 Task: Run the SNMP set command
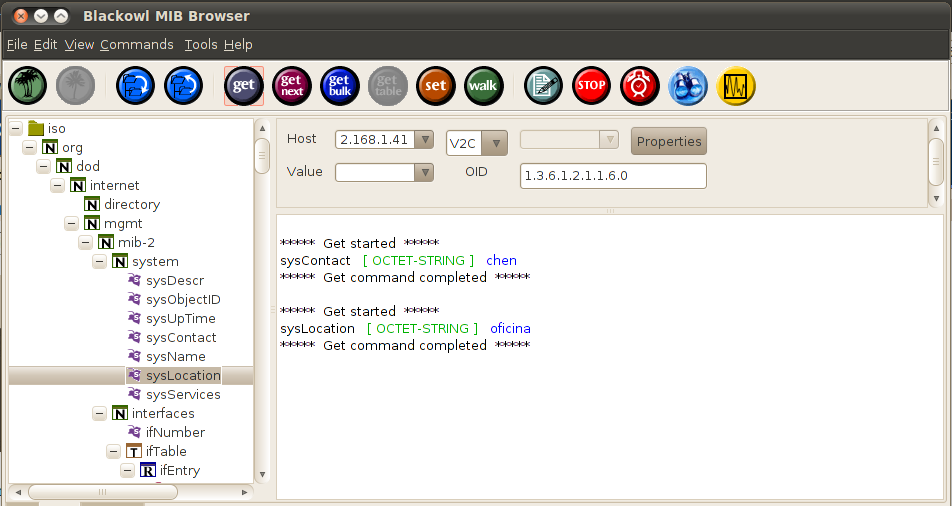(x=436, y=86)
